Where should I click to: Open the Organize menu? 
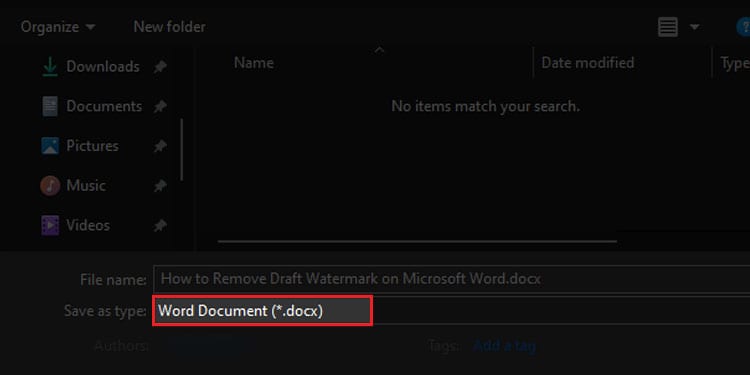[x=58, y=27]
